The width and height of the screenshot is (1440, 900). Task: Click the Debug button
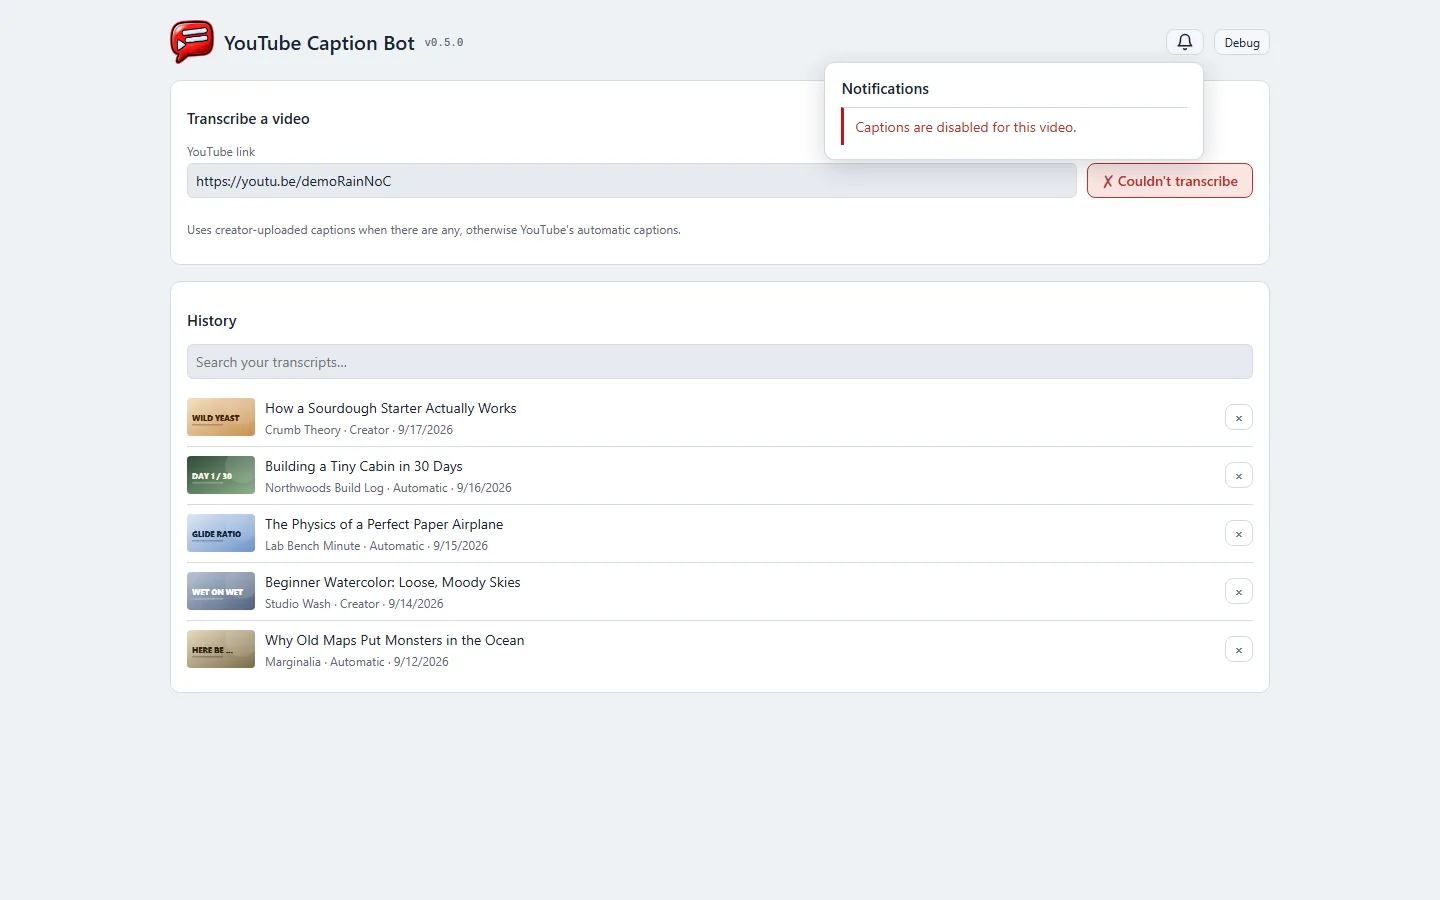(1242, 42)
